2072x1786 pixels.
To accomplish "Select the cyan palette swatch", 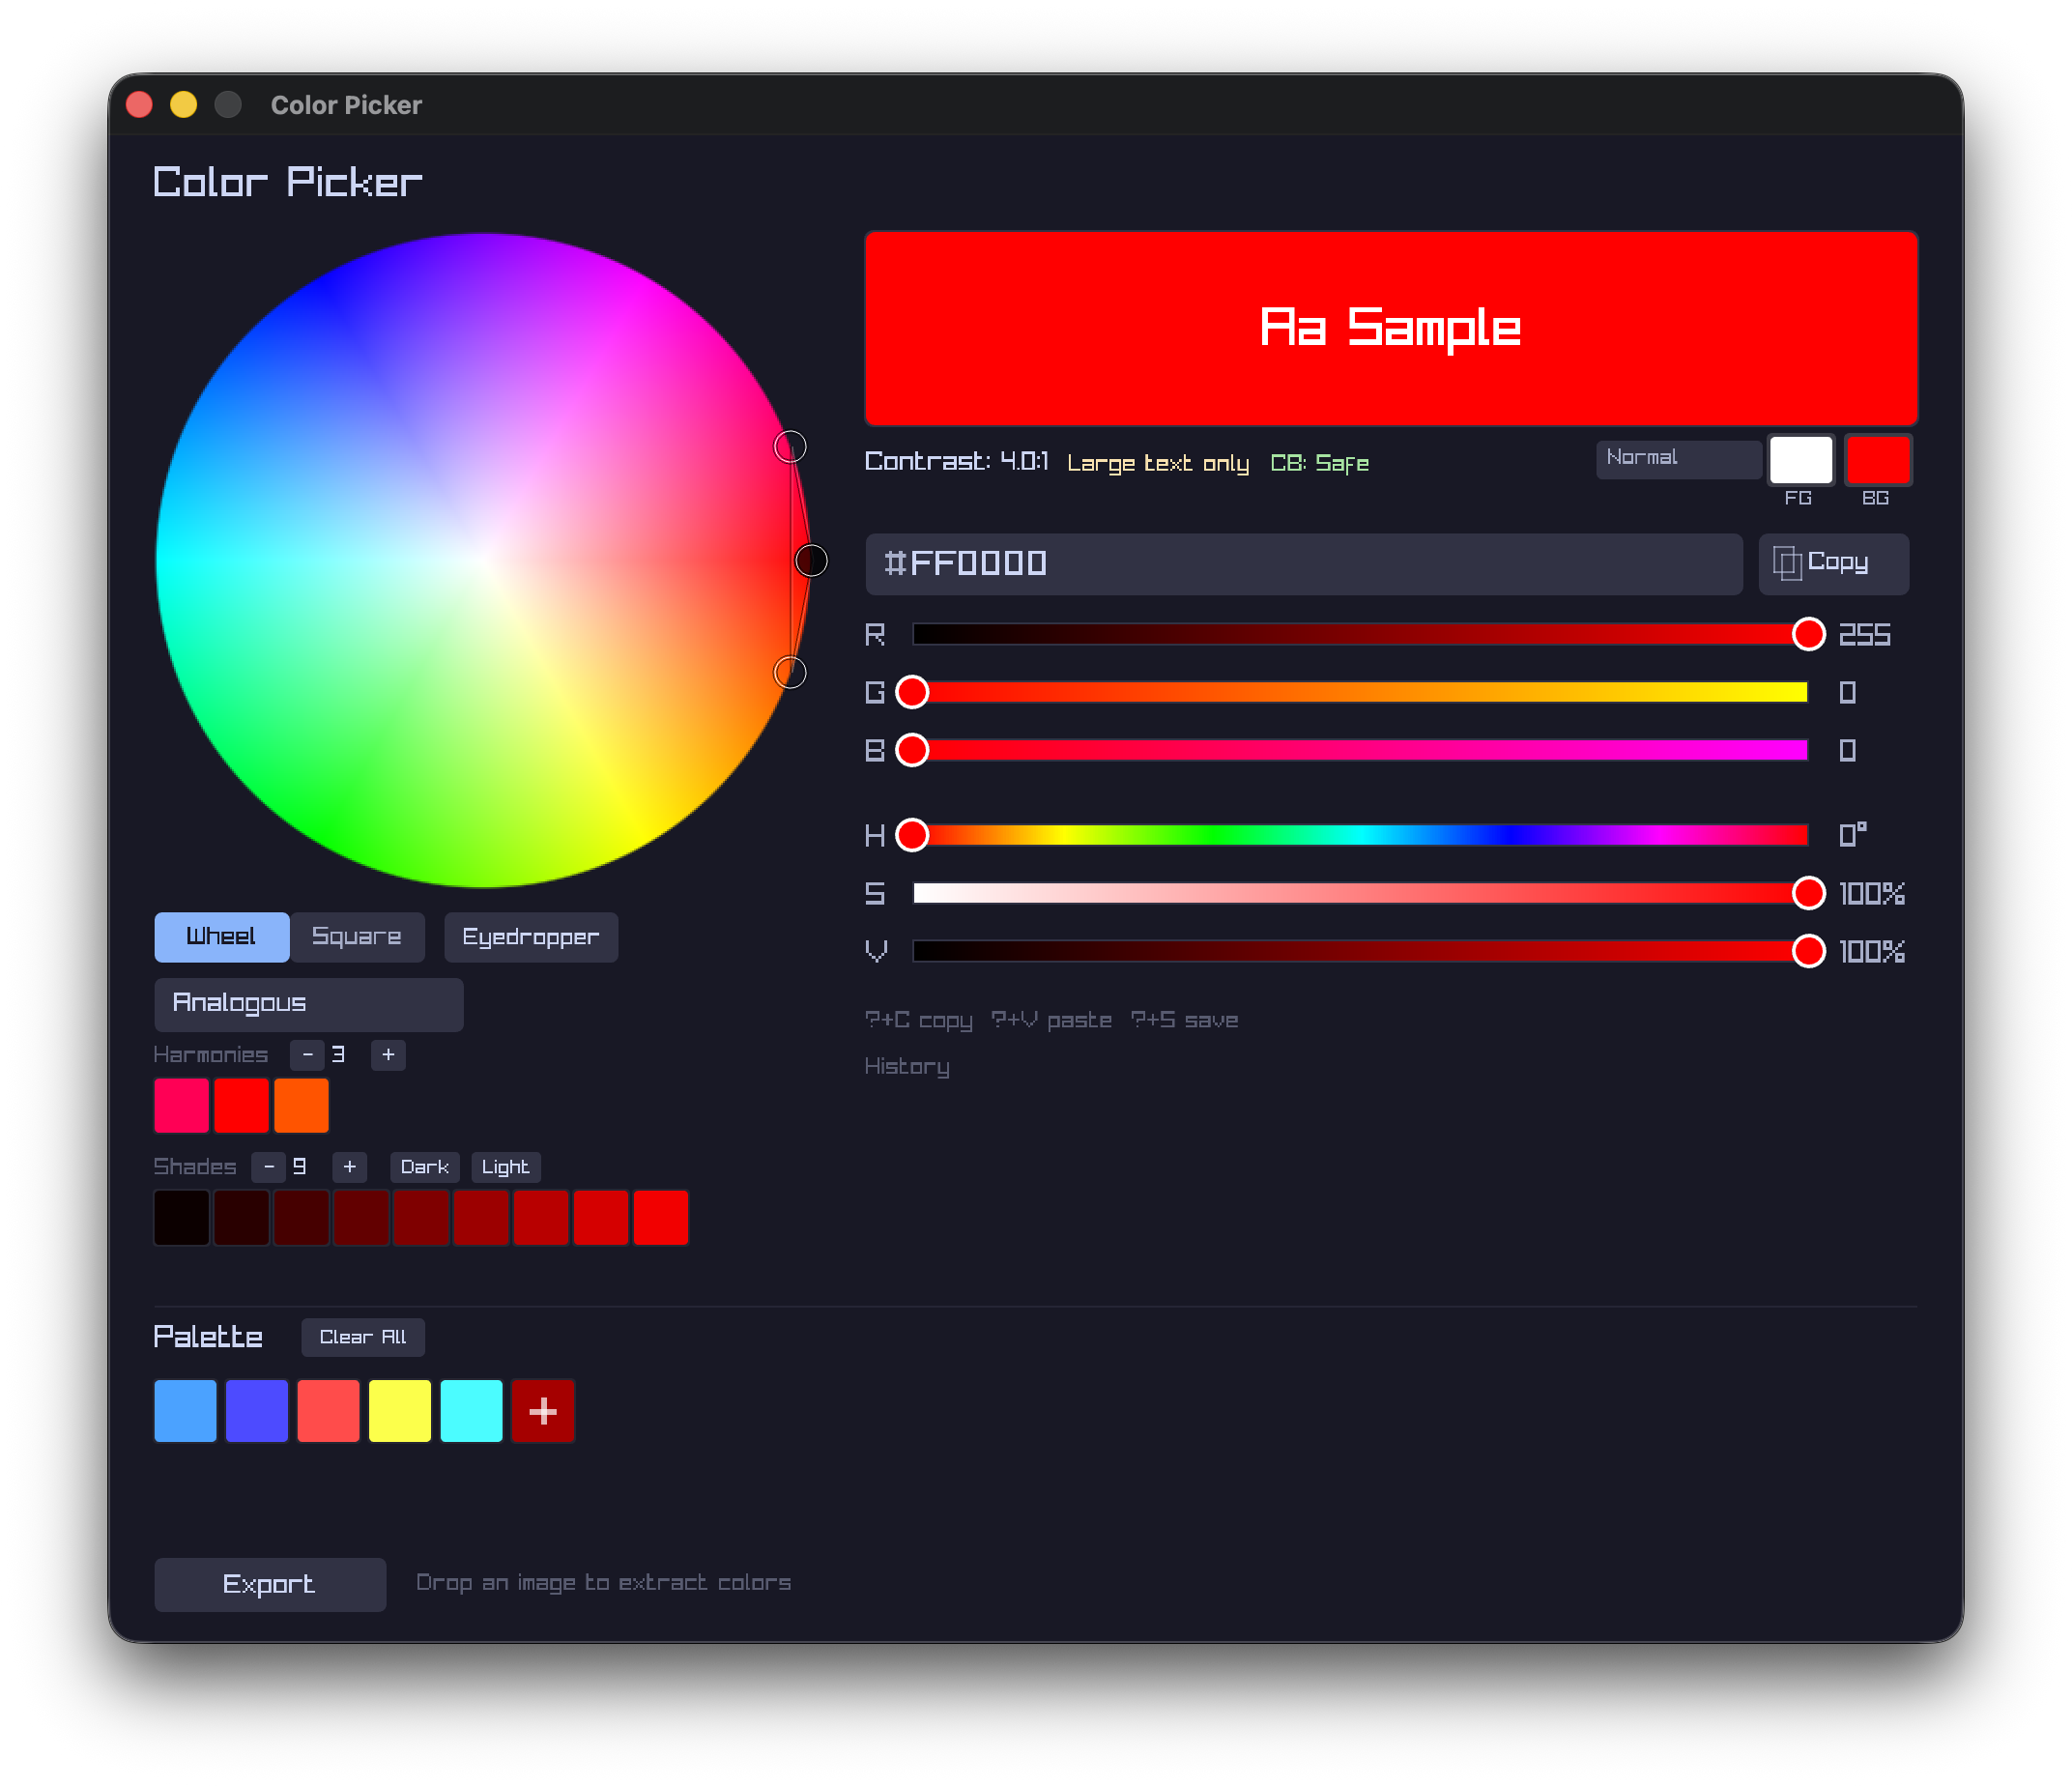I will pos(472,1411).
